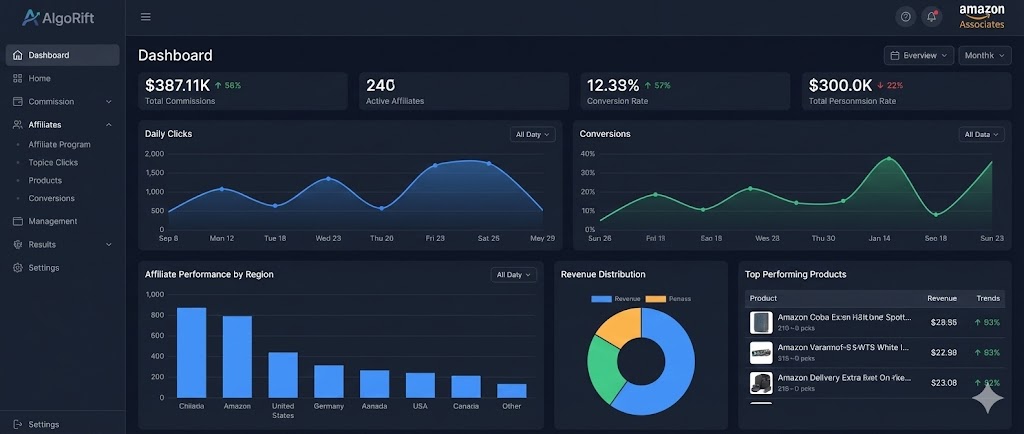Viewport: 1024px width, 434px height.
Task: Open Affiliate Performance All Data dropdown
Action: click(x=514, y=275)
